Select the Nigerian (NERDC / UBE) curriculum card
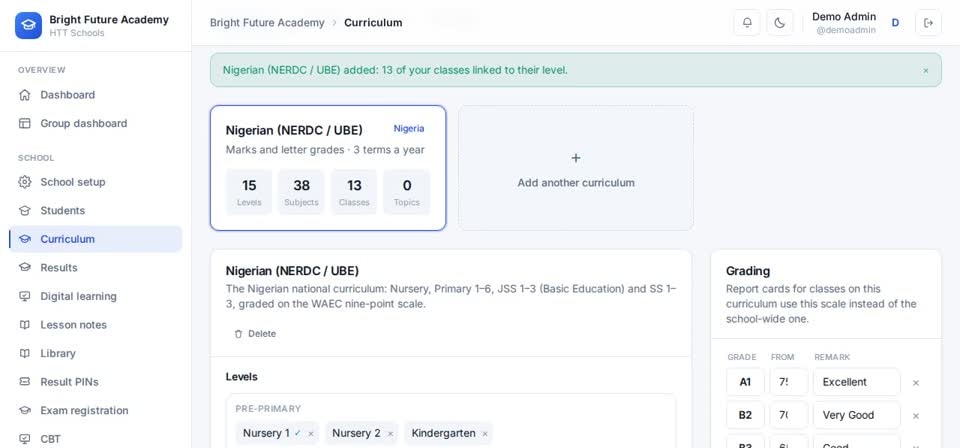The height and width of the screenshot is (448, 960). (328, 168)
